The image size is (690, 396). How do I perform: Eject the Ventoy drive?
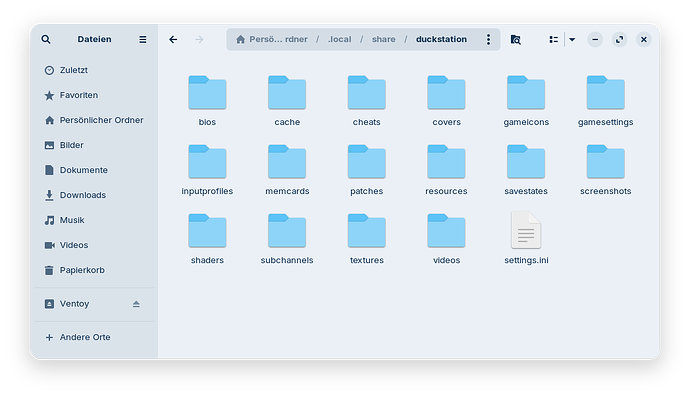(136, 304)
